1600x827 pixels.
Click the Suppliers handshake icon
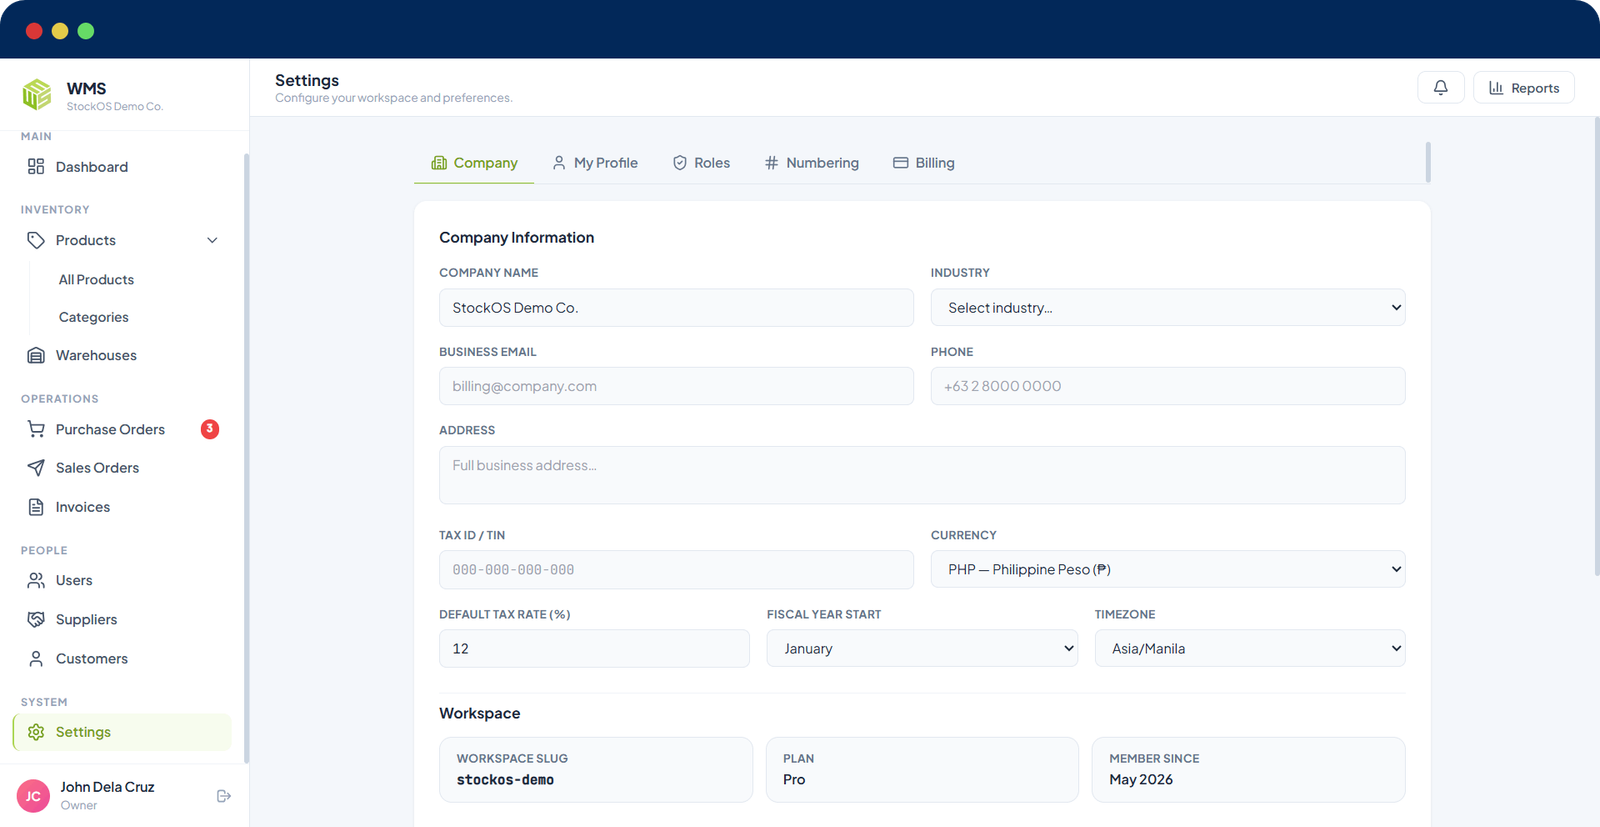pos(36,619)
